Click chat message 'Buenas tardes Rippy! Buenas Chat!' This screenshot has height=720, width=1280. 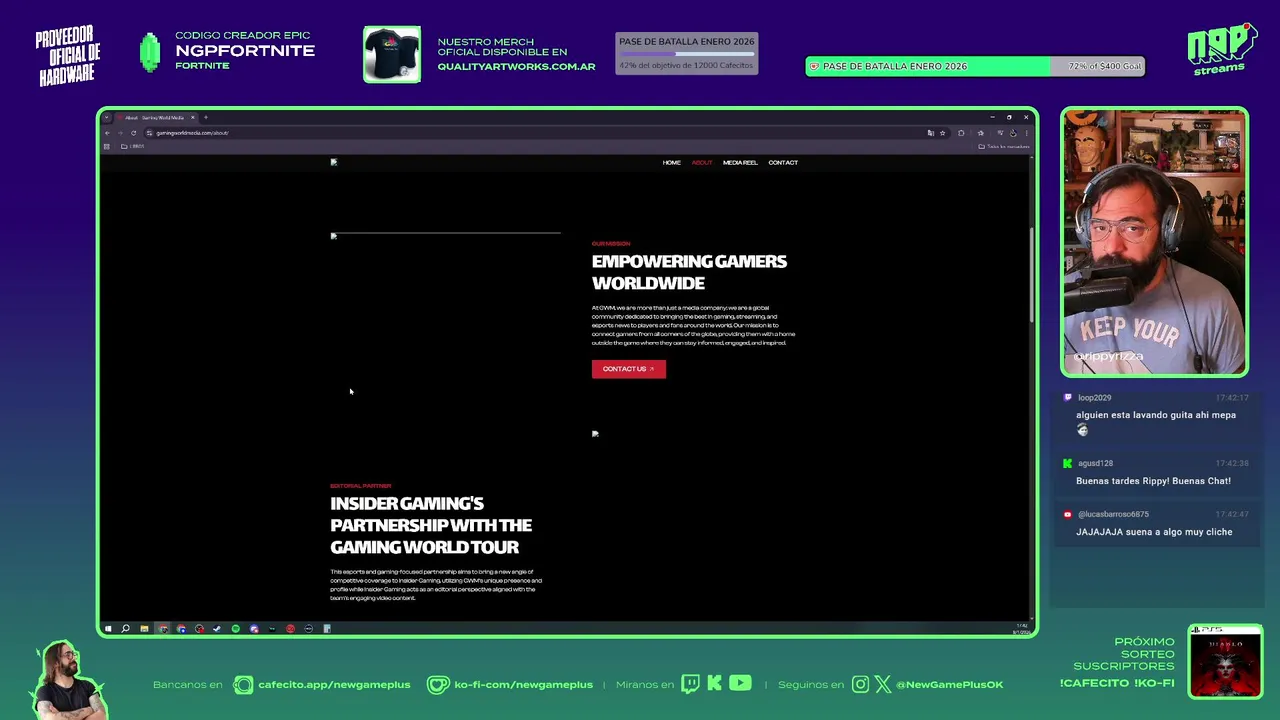tap(1153, 481)
